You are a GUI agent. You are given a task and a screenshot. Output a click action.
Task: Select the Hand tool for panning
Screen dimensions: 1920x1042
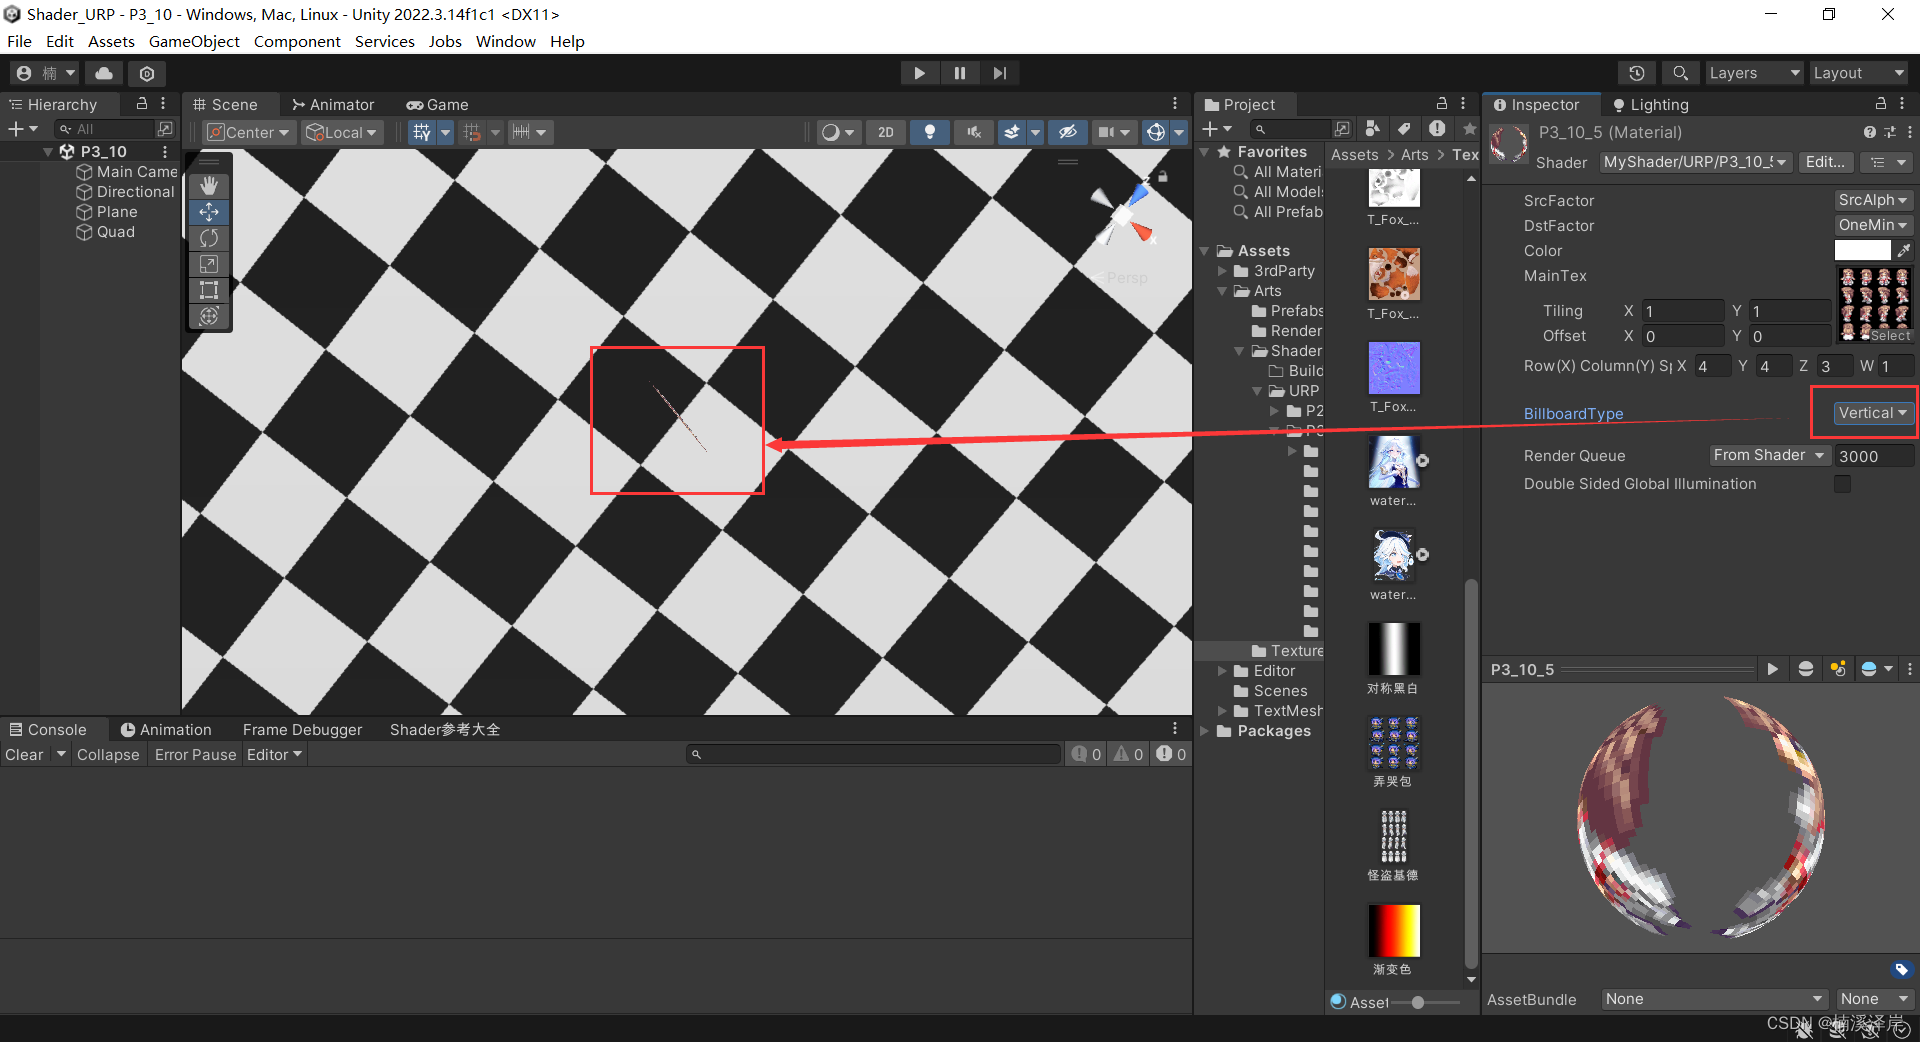209,185
